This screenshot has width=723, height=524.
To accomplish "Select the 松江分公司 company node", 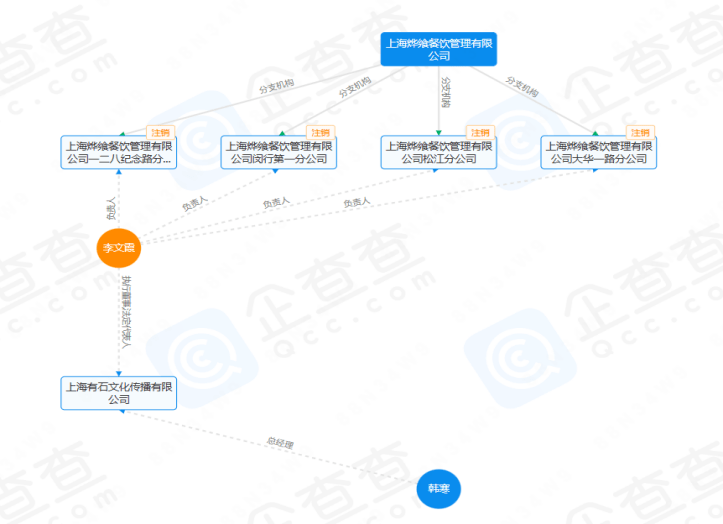I will click(439, 152).
